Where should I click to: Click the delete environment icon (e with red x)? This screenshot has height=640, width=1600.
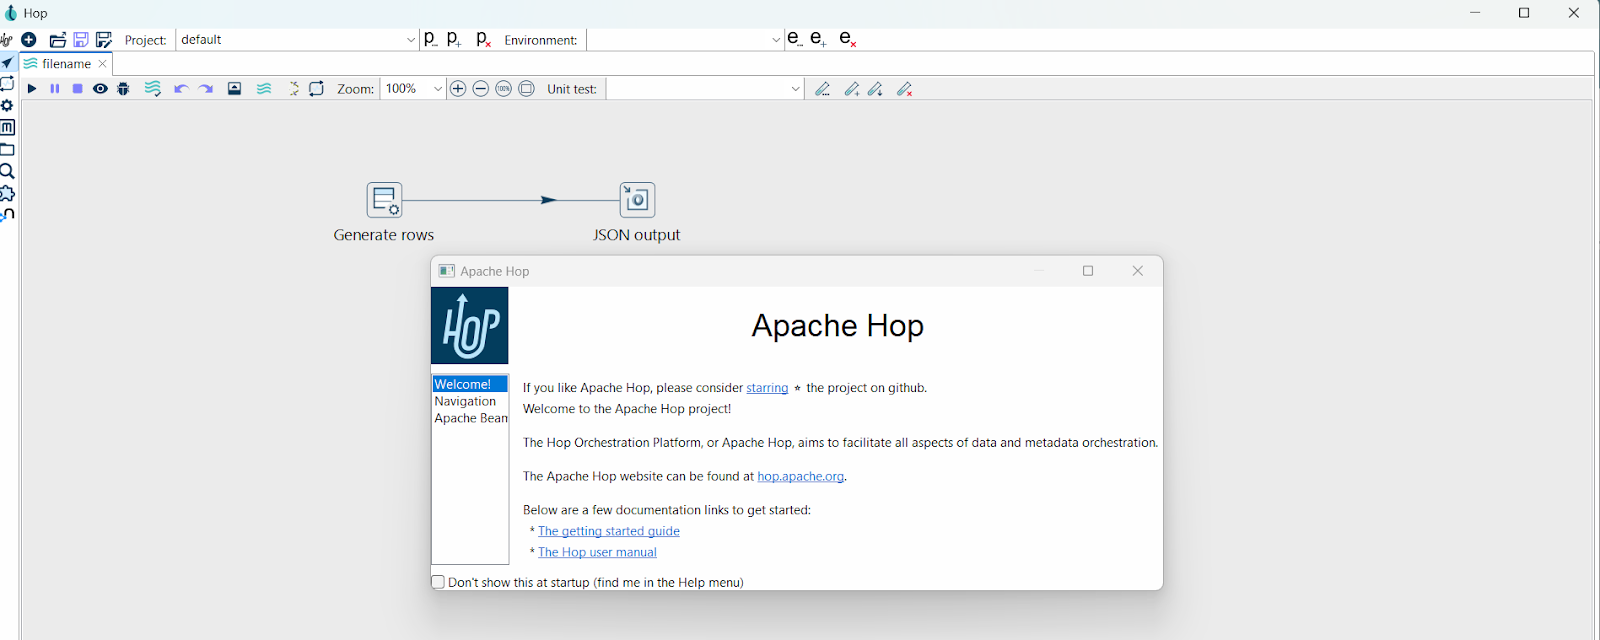pos(848,39)
